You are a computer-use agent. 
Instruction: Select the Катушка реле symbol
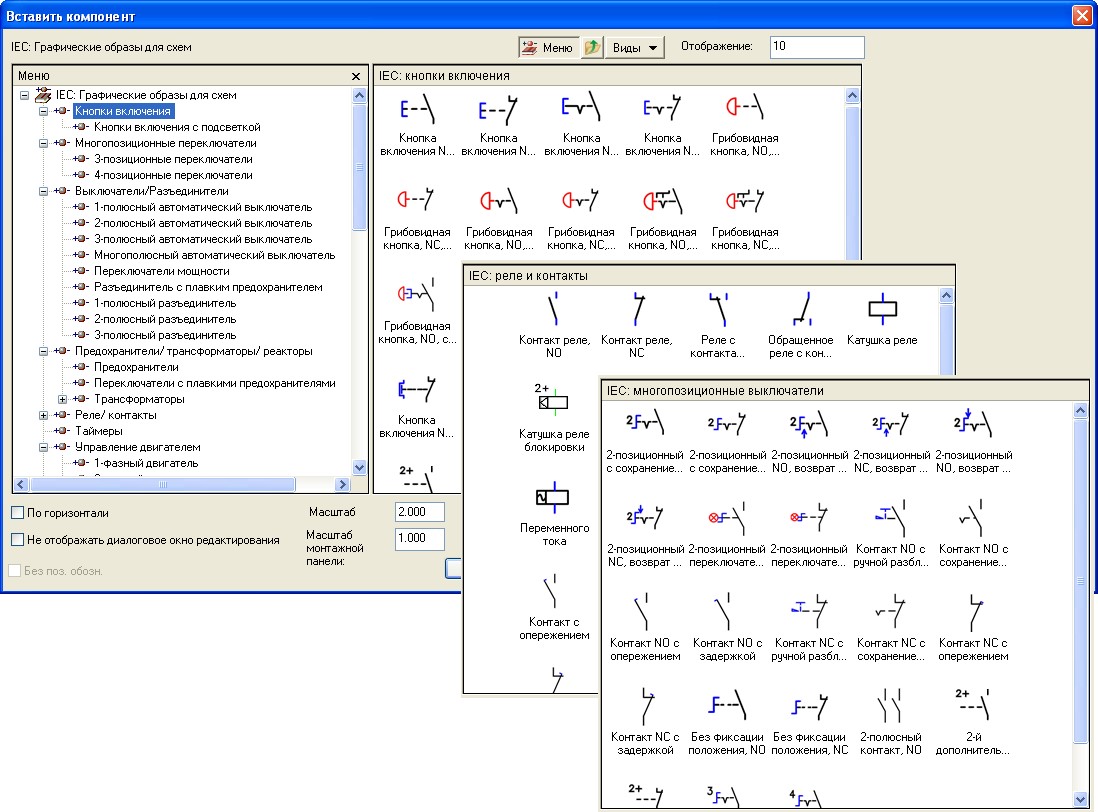pos(881,309)
